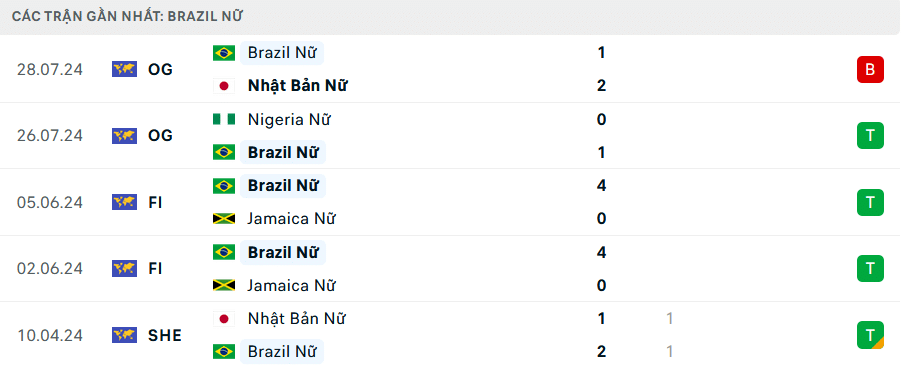The width and height of the screenshot is (903, 377).
Task: Click green T badge for 05.06.24 match
Action: click(870, 203)
